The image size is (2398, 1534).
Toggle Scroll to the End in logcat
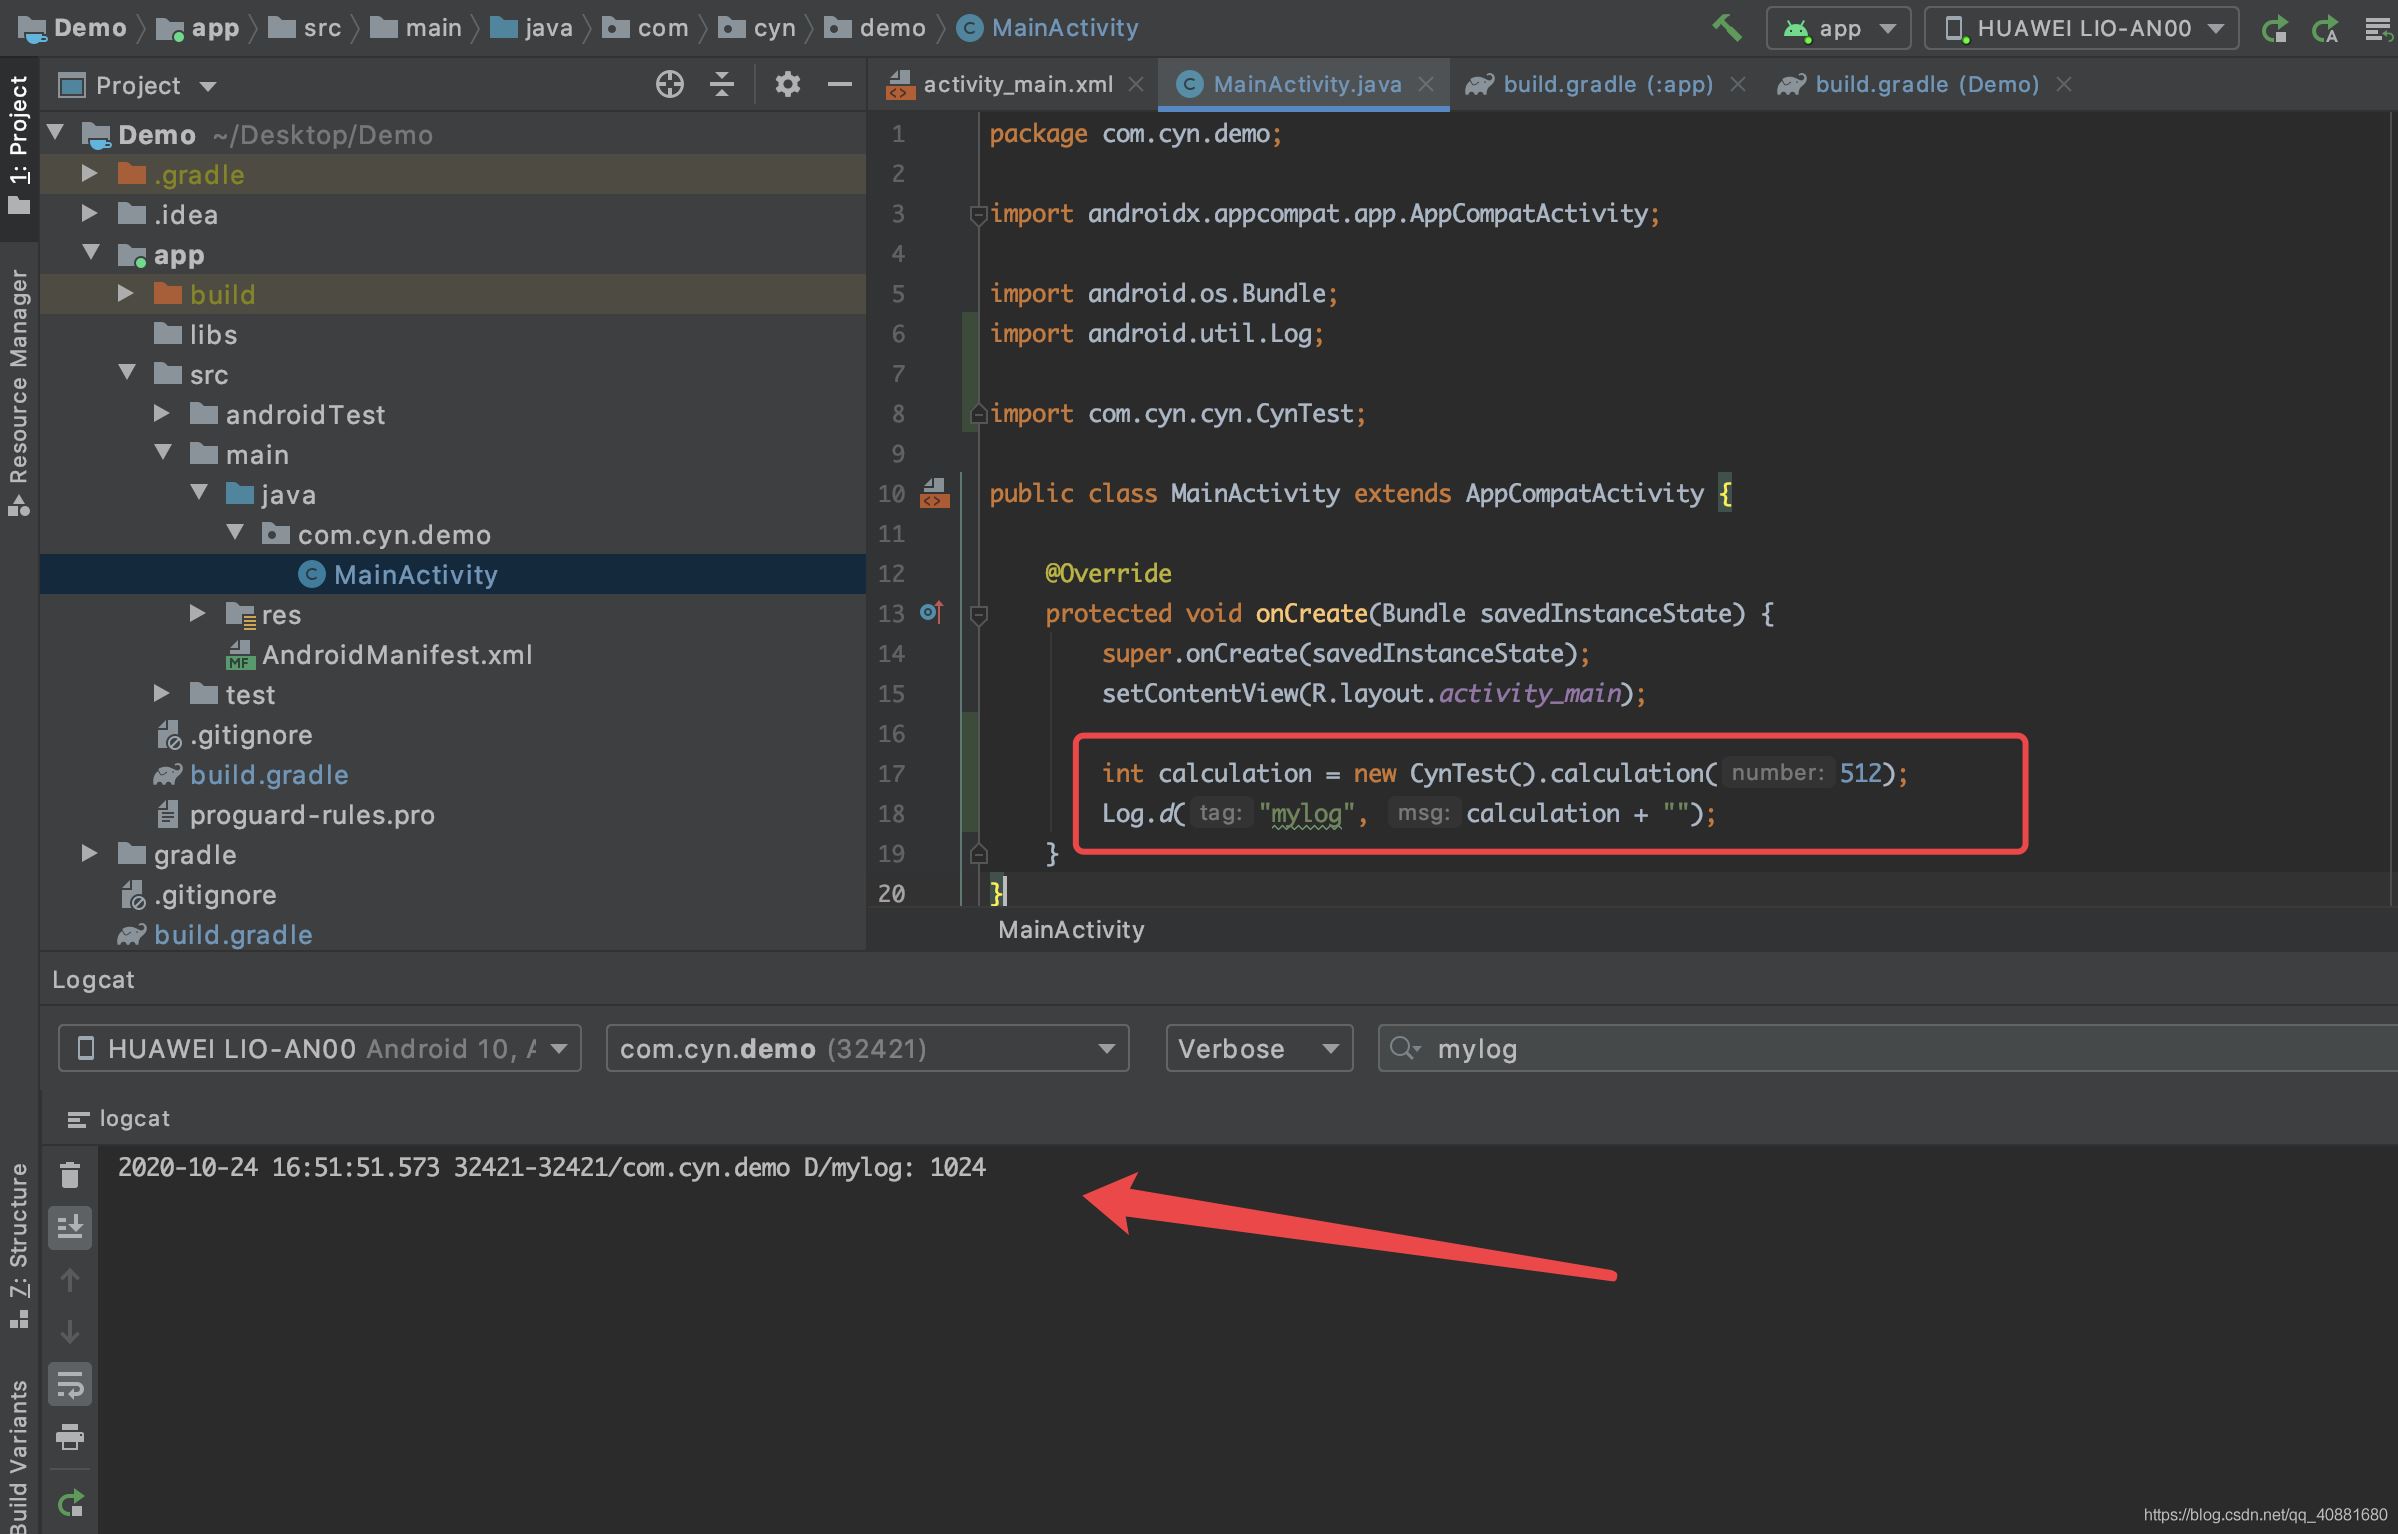pyautogui.click(x=70, y=1227)
